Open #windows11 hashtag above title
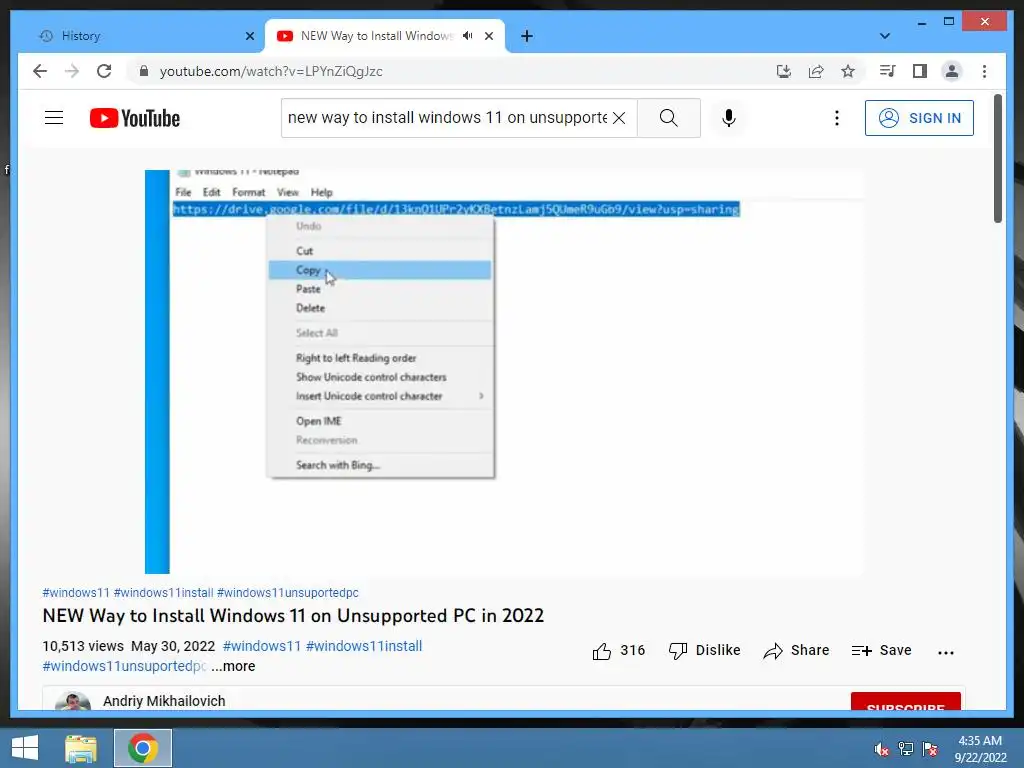 click(76, 593)
